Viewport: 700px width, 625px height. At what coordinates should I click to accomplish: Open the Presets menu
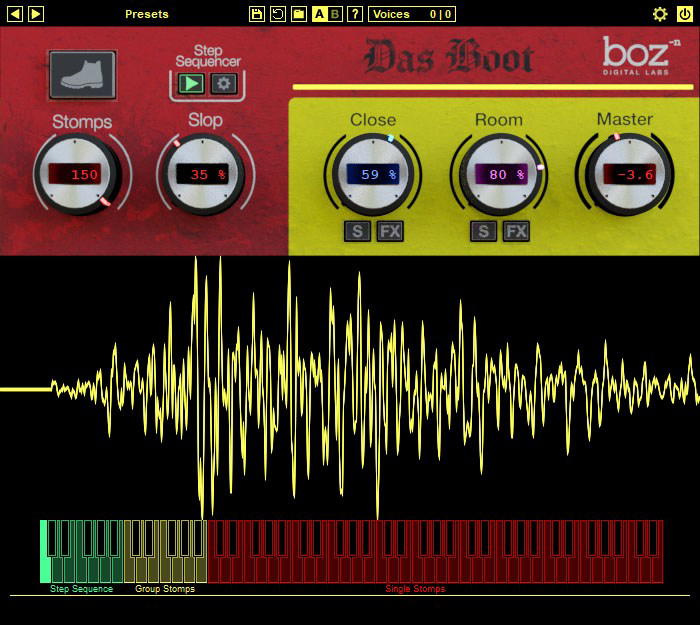pos(146,14)
